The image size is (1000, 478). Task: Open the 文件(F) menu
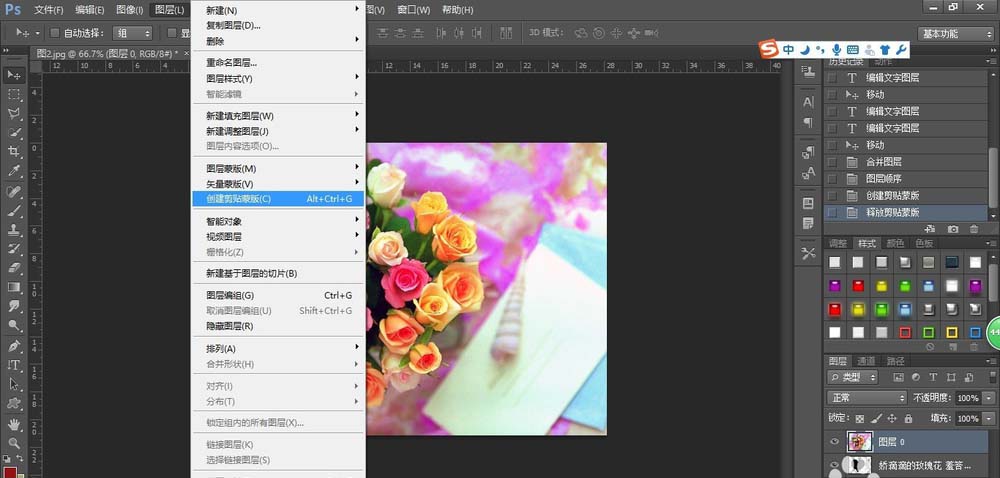click(x=48, y=10)
